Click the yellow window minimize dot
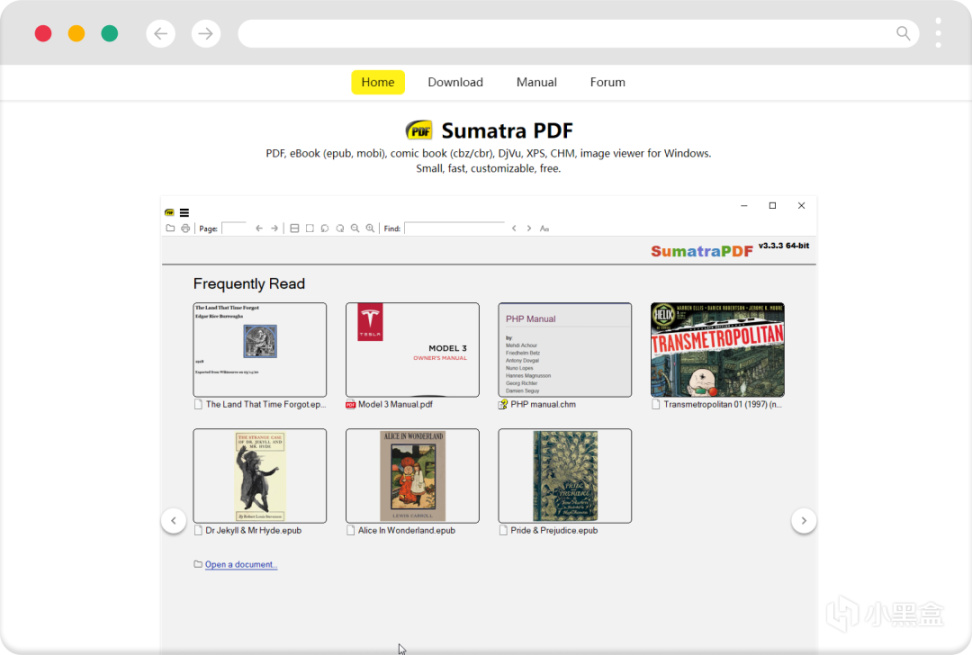972x655 pixels. point(76,33)
